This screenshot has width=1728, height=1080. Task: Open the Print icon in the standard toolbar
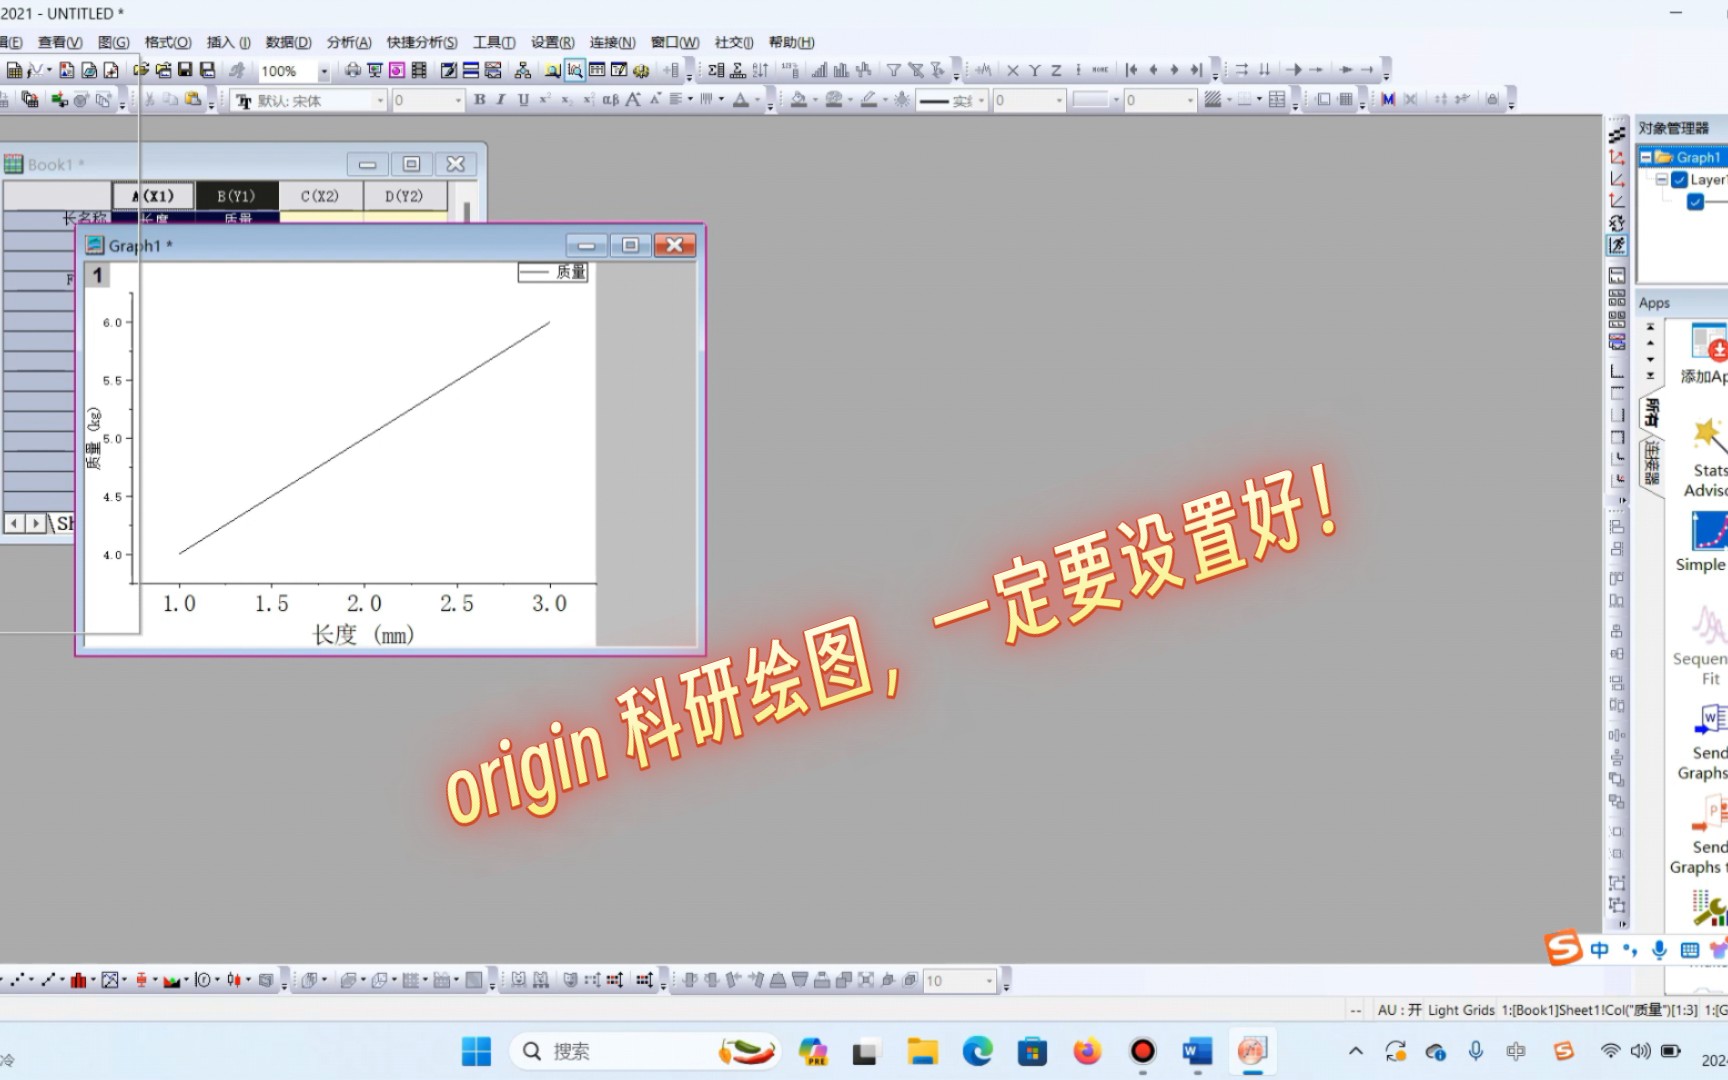click(x=352, y=68)
